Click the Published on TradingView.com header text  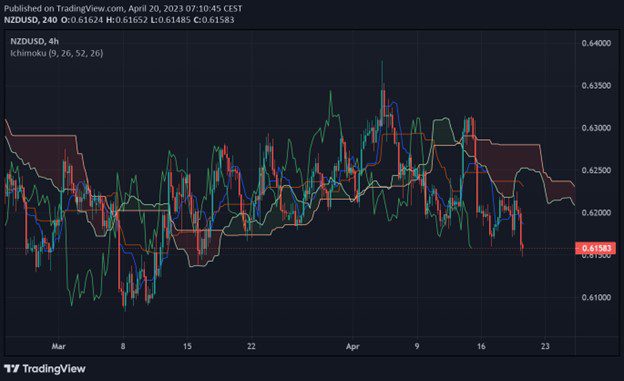(x=123, y=8)
